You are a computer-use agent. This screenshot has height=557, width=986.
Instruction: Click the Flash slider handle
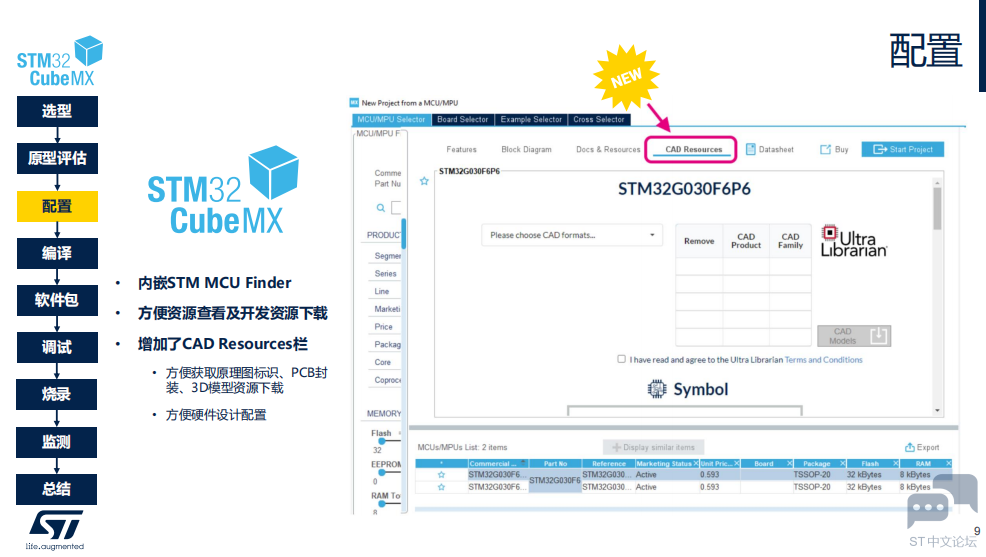point(382,441)
